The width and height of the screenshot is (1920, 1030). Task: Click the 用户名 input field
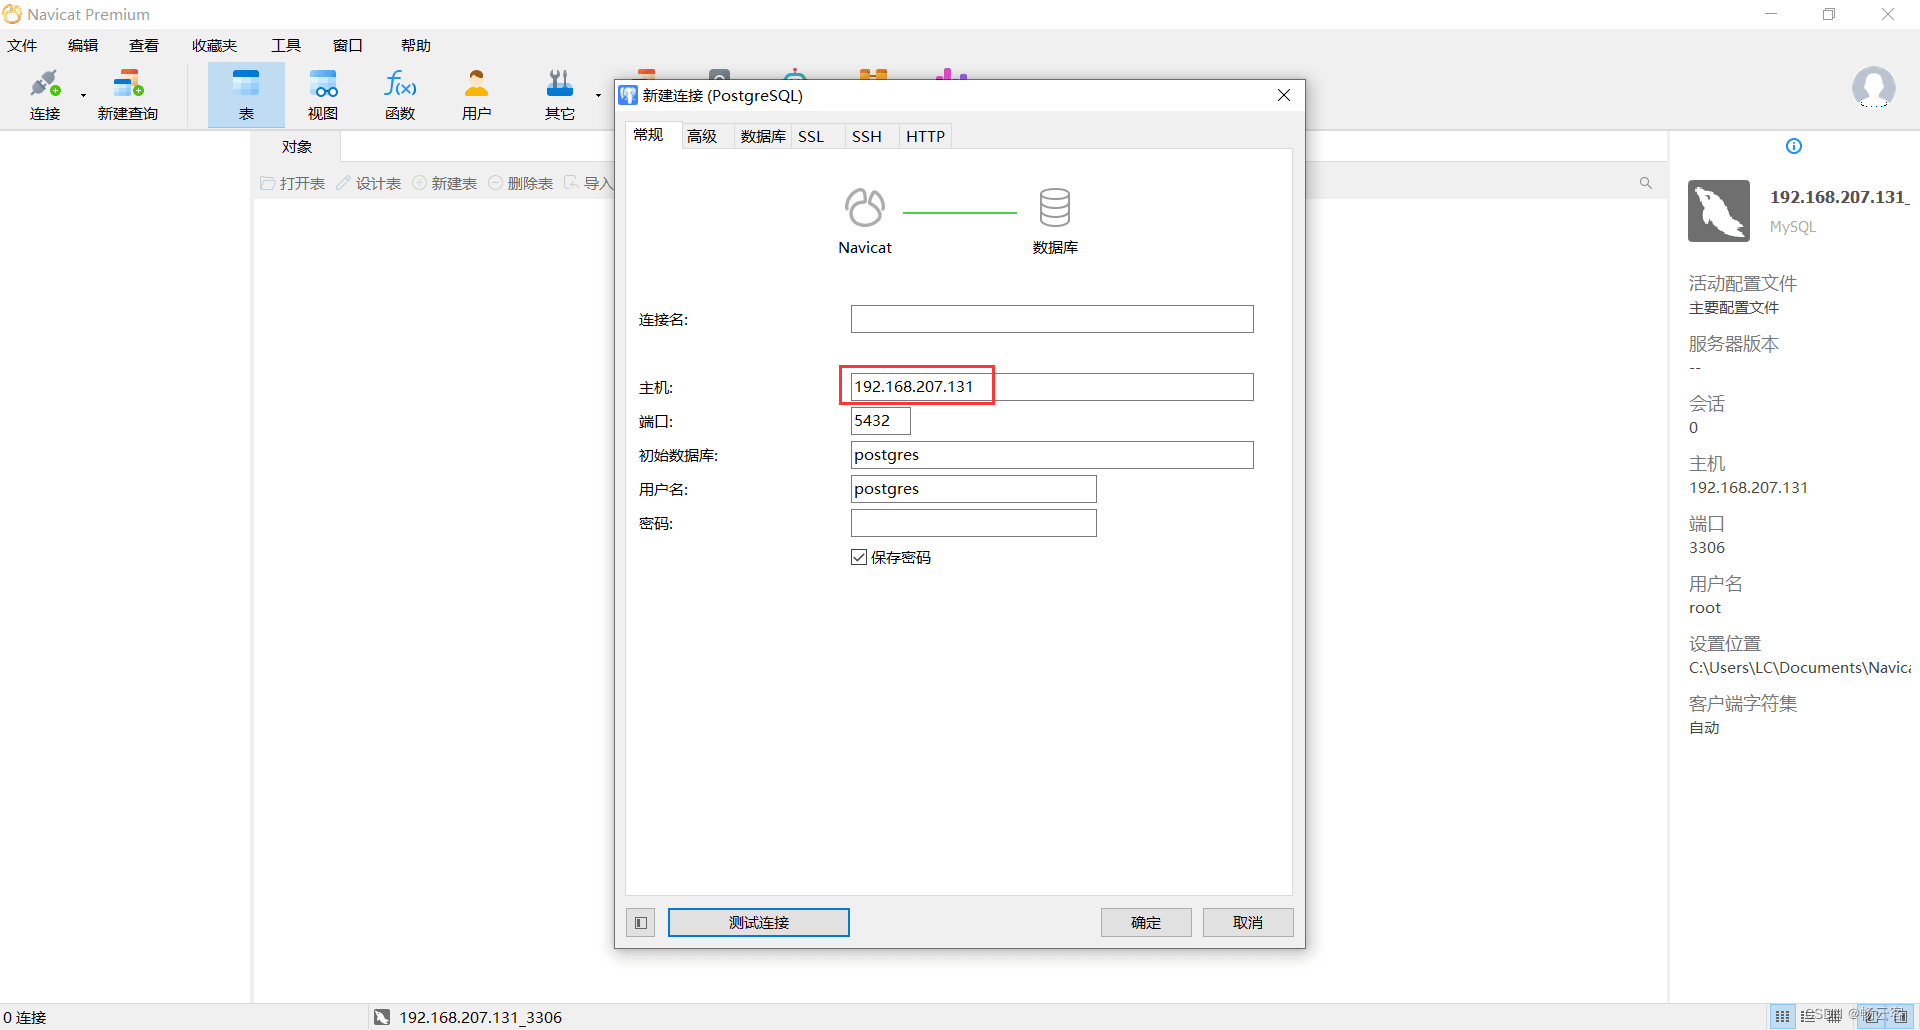(974, 489)
